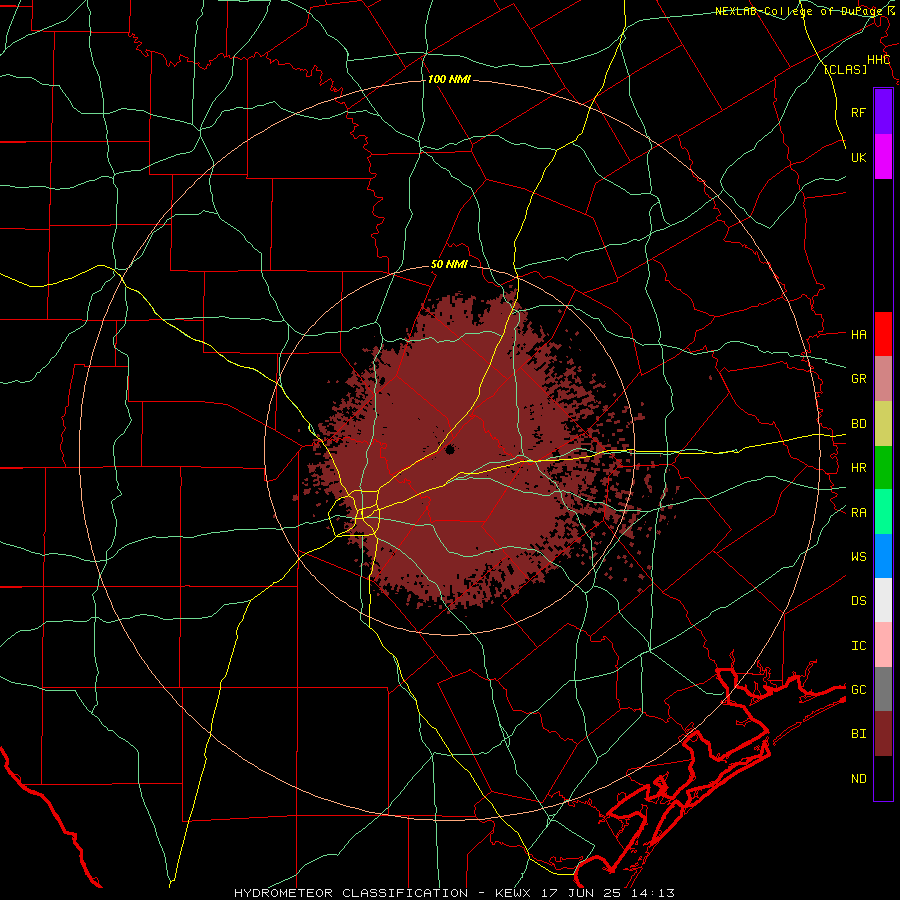
Task: Click the WS legend label
Action: point(858,556)
